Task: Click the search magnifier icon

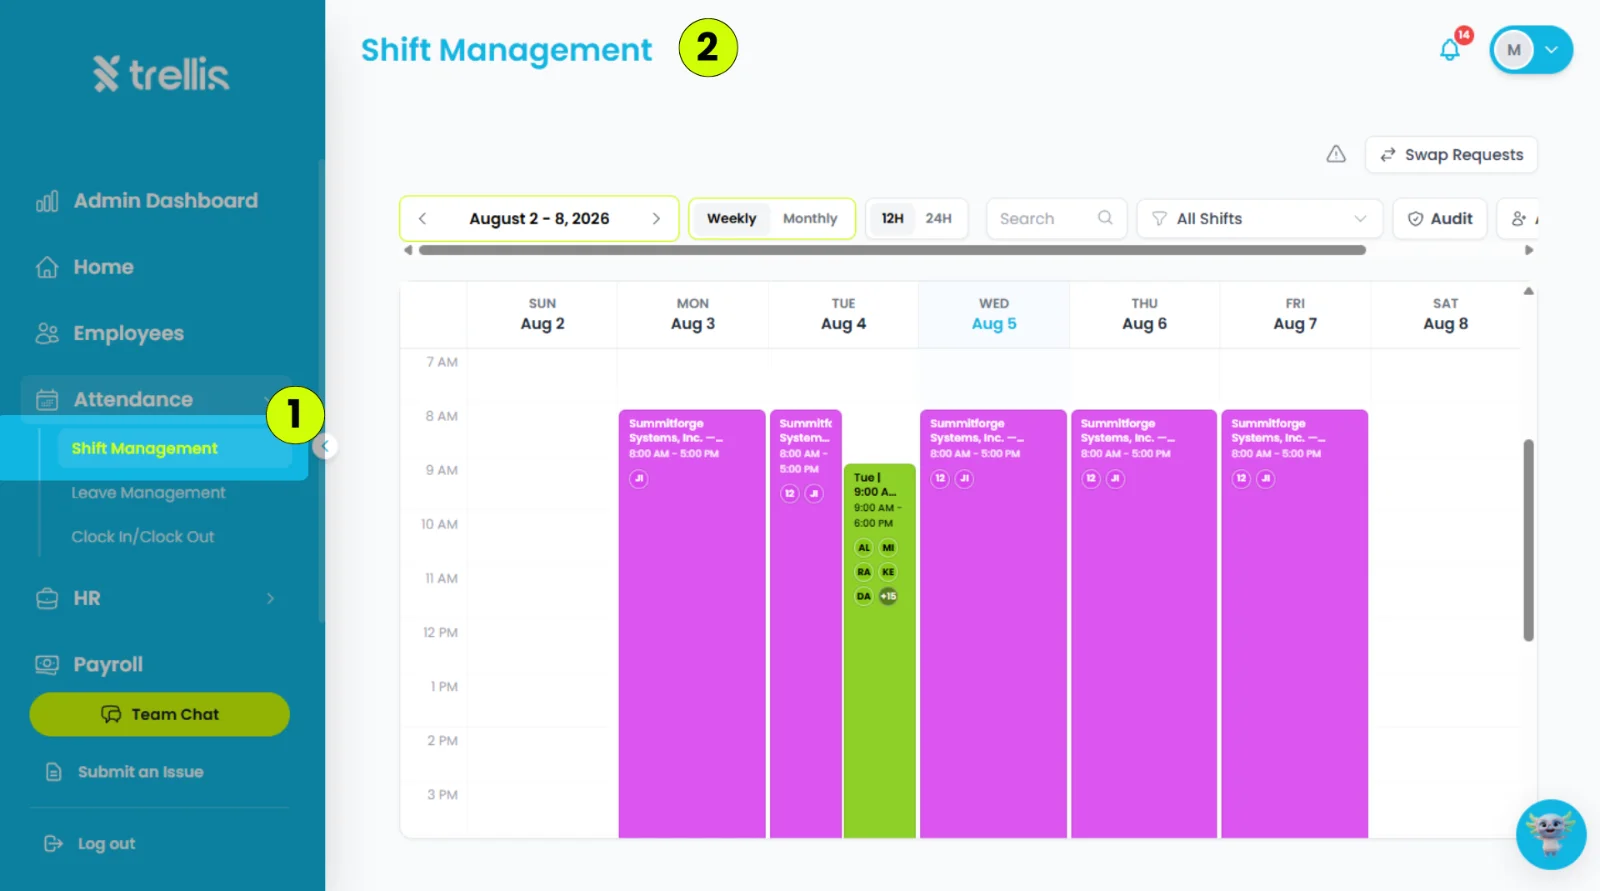Action: pyautogui.click(x=1105, y=218)
